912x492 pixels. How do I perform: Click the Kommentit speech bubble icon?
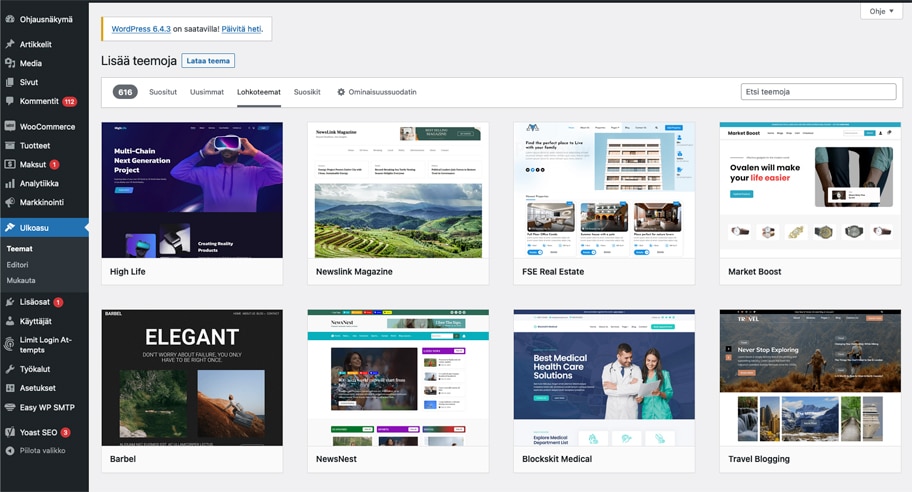tap(10, 101)
